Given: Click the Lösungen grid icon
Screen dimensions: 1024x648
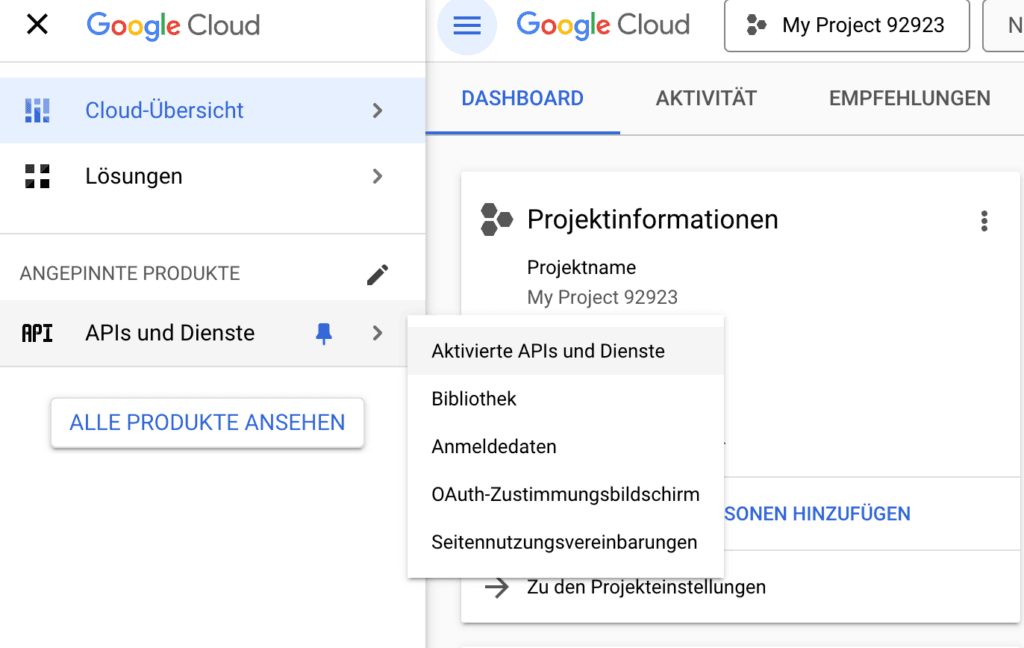Looking at the screenshot, I should [37, 176].
